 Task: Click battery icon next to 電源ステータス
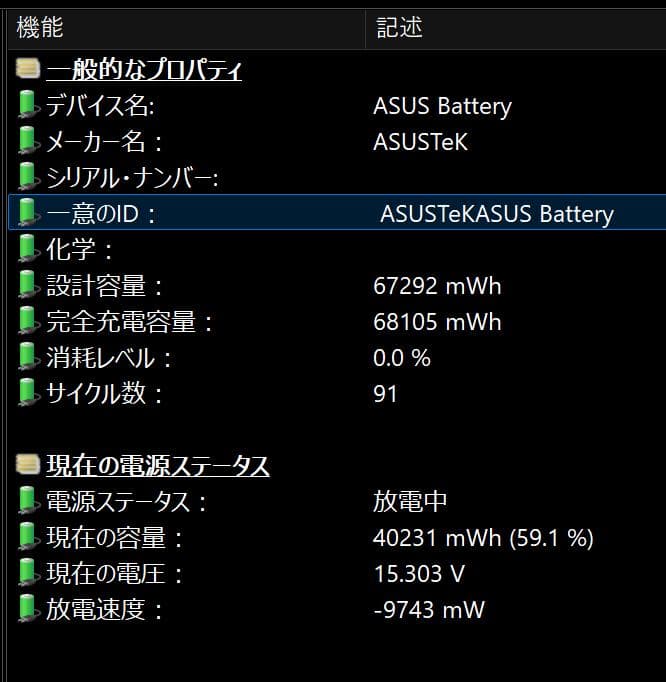point(28,500)
